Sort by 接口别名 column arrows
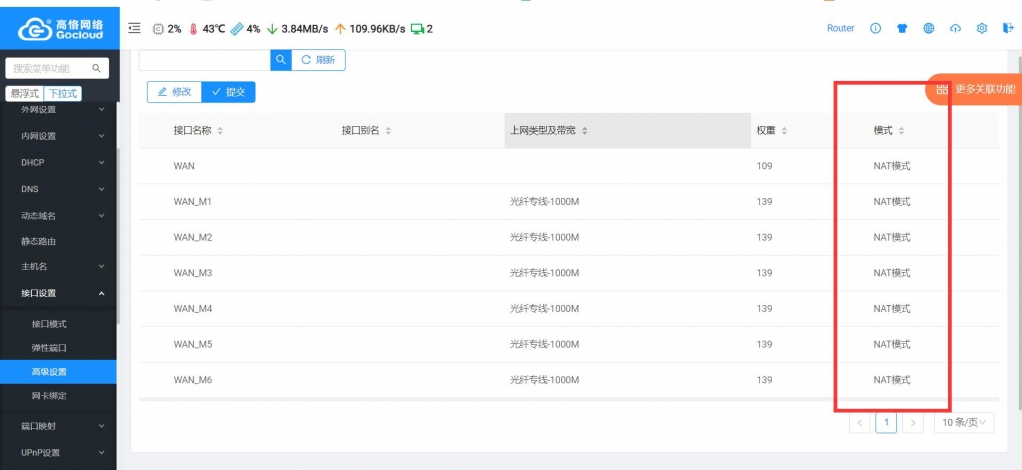Image resolution: width=1022 pixels, height=470 pixels. pos(388,131)
